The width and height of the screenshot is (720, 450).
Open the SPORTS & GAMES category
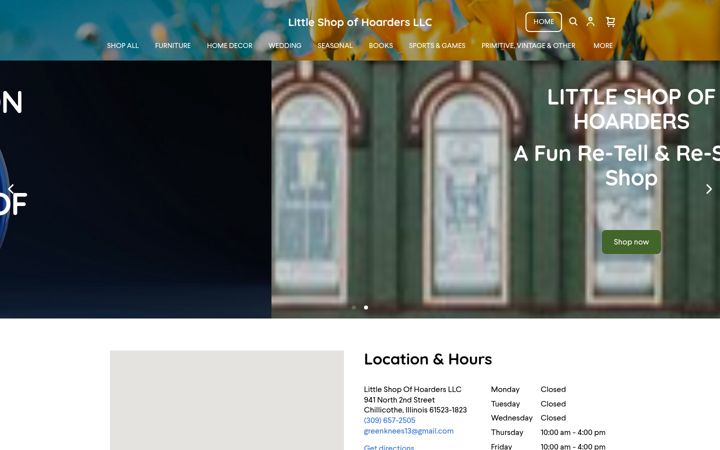437,45
